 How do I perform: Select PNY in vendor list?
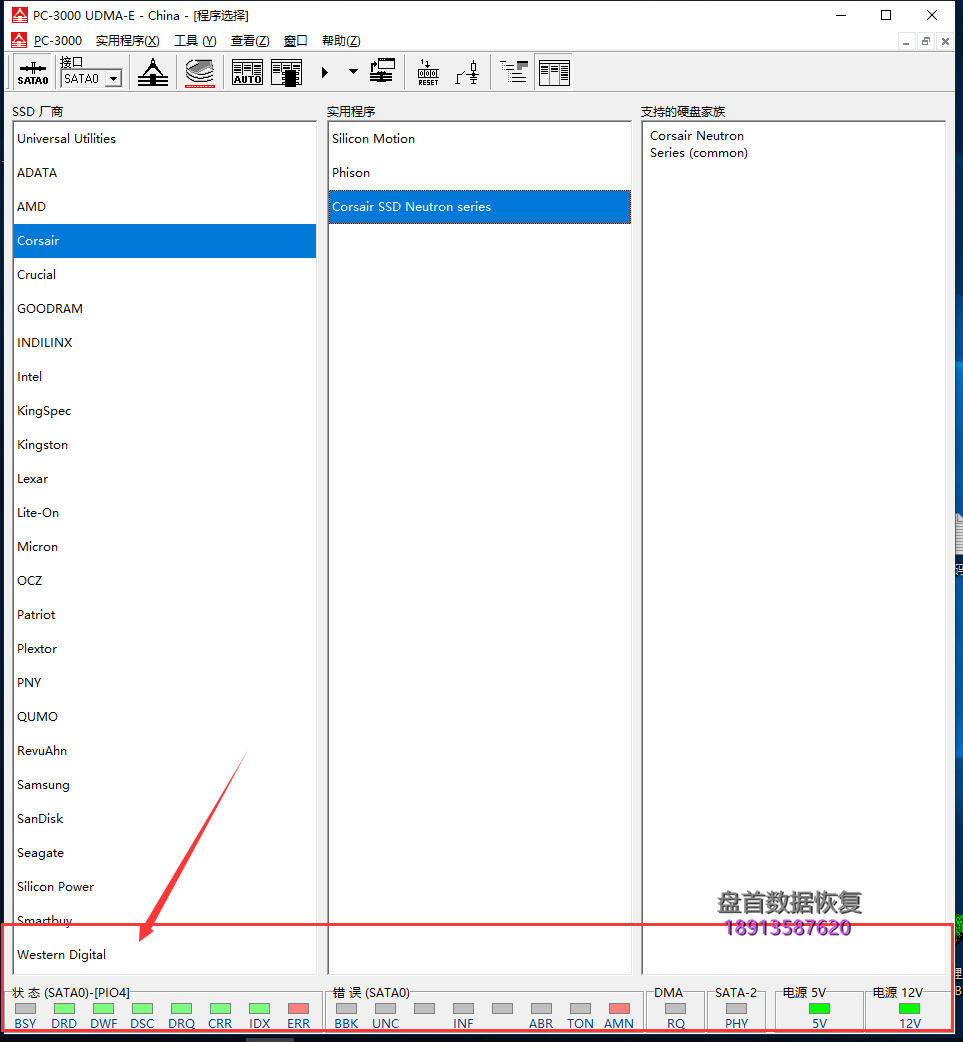click(x=164, y=682)
